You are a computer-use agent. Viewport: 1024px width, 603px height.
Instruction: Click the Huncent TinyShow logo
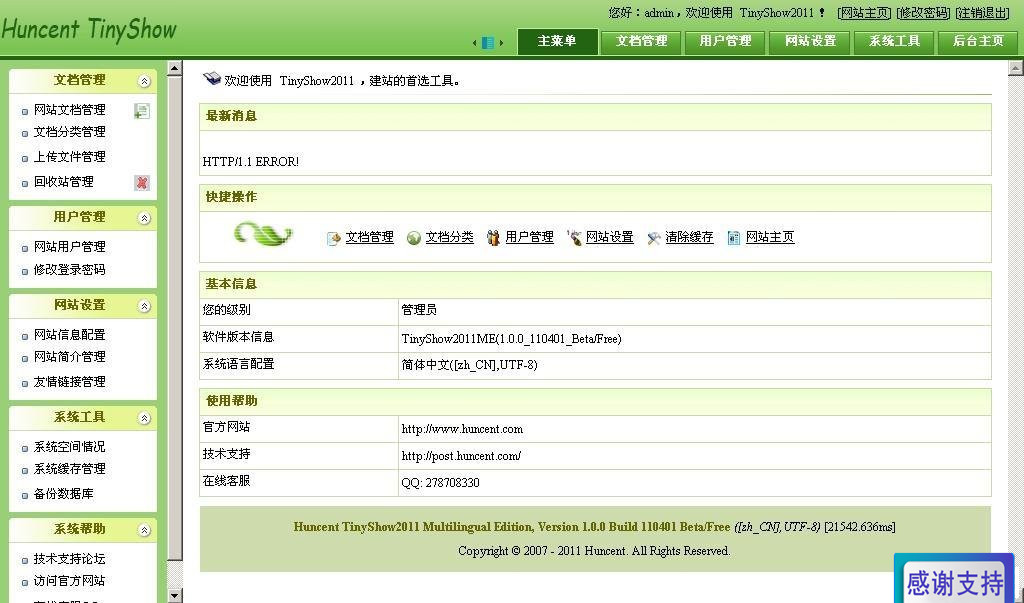(x=89, y=29)
